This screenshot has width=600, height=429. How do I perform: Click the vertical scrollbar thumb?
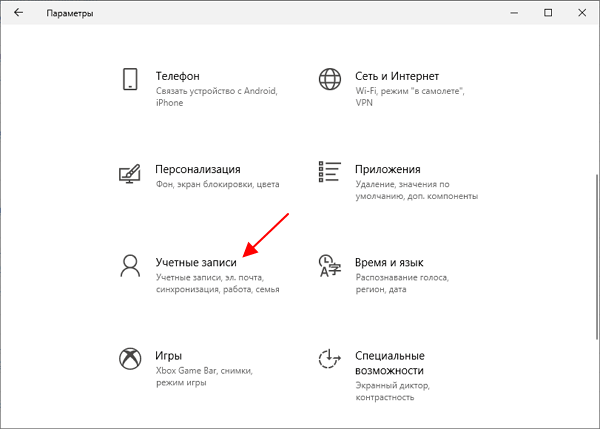[597, 256]
